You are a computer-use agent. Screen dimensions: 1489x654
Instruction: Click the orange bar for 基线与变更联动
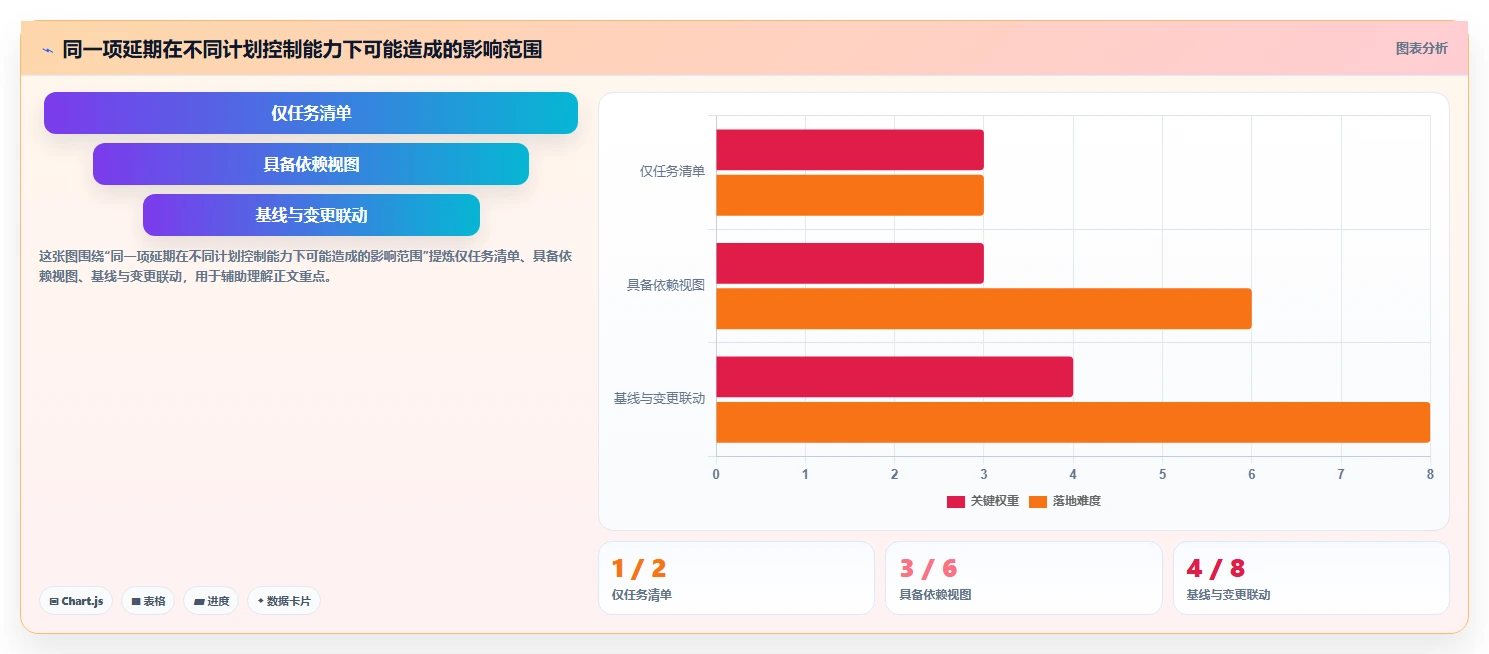click(x=1073, y=422)
